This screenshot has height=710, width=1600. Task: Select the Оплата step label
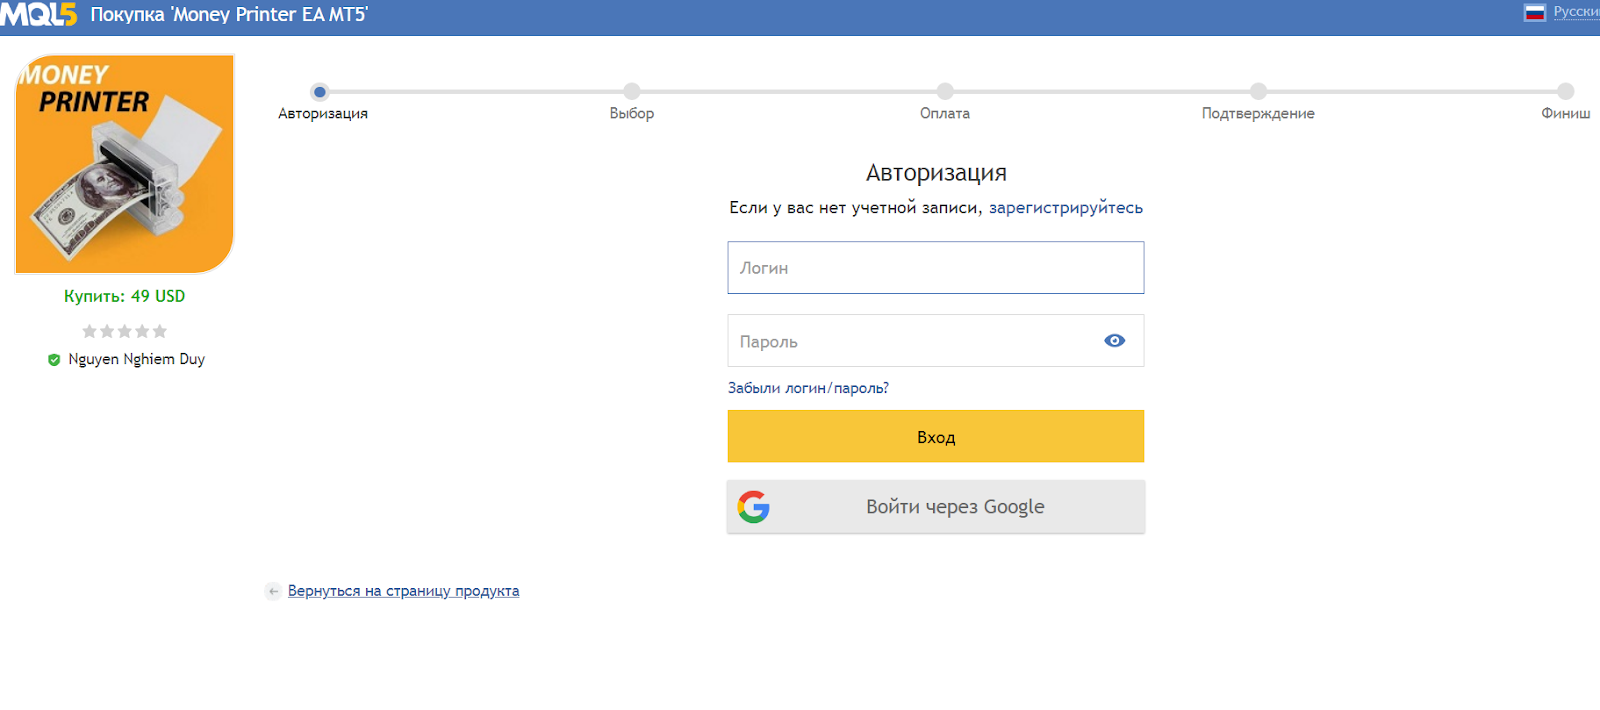[944, 114]
